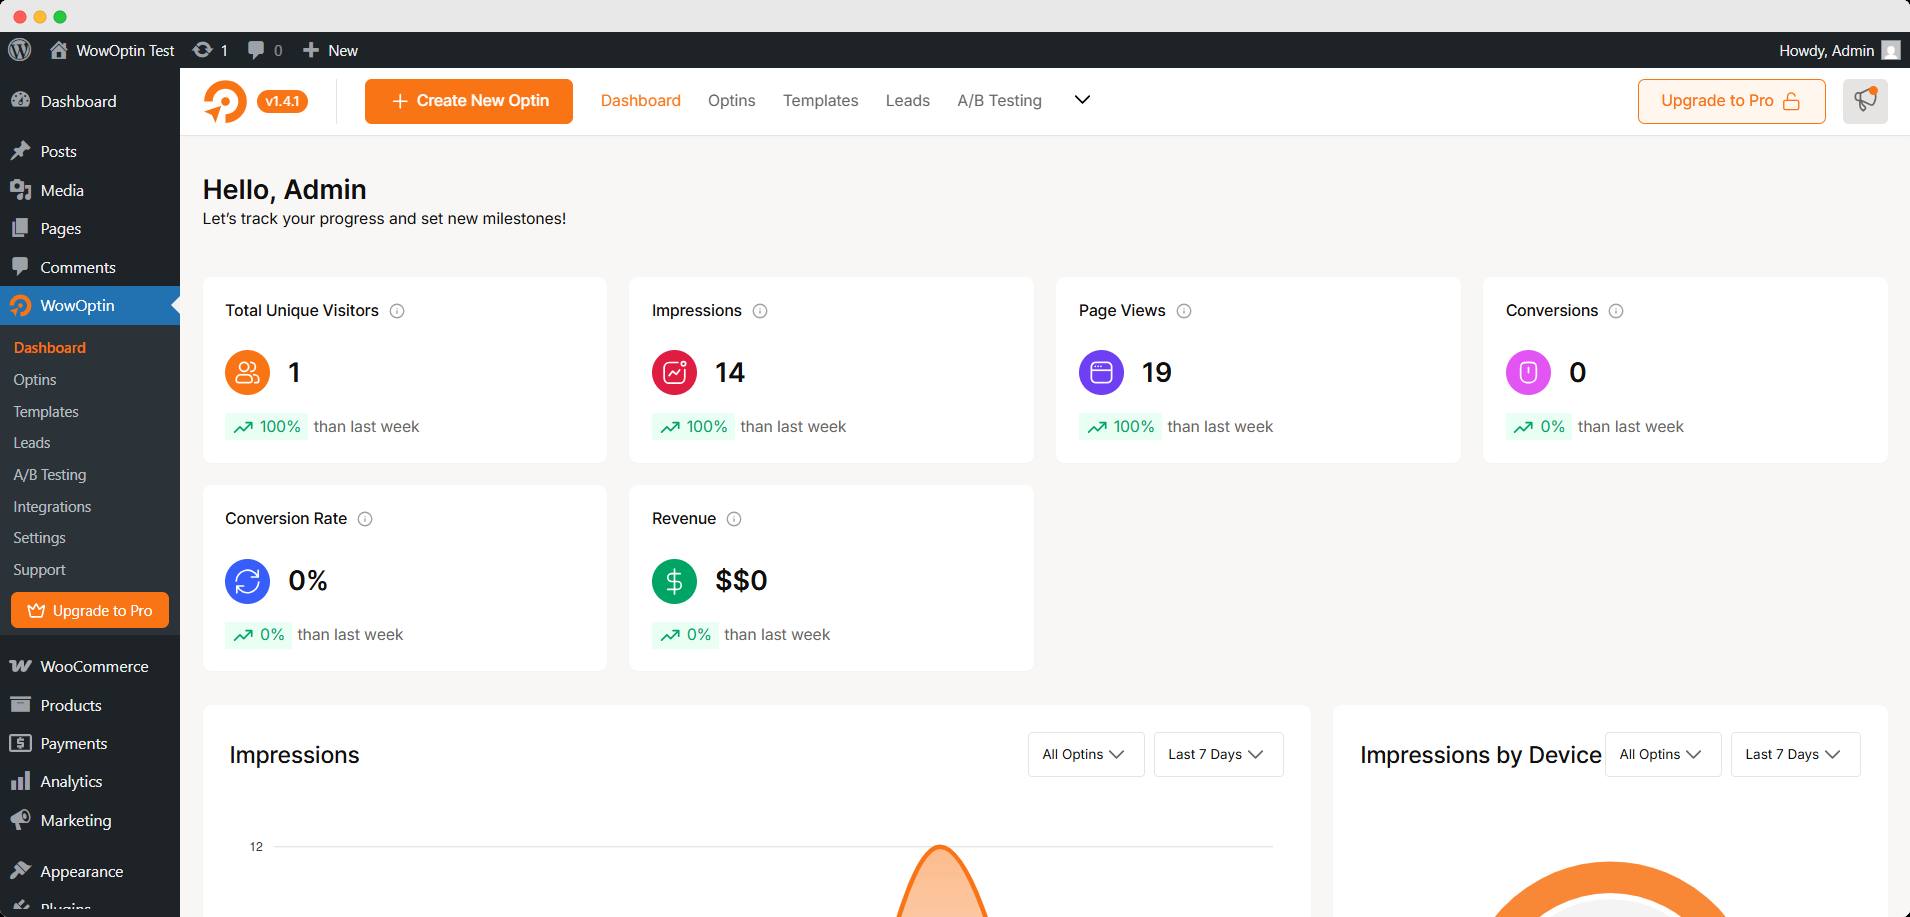Screen dimensions: 1910x917
Task: Click the Conversion Rate info icon
Action: click(x=365, y=519)
